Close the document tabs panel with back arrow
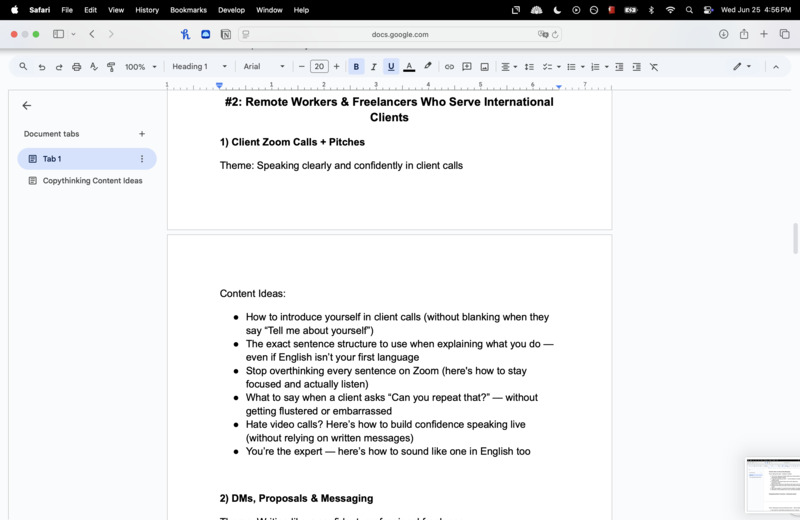This screenshot has height=520, width=800. 27,105
